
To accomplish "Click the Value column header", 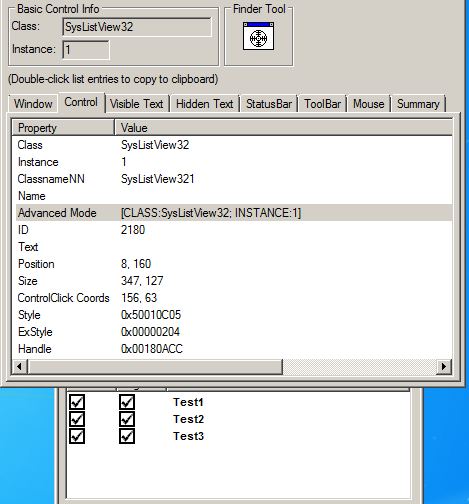I will tap(283, 128).
